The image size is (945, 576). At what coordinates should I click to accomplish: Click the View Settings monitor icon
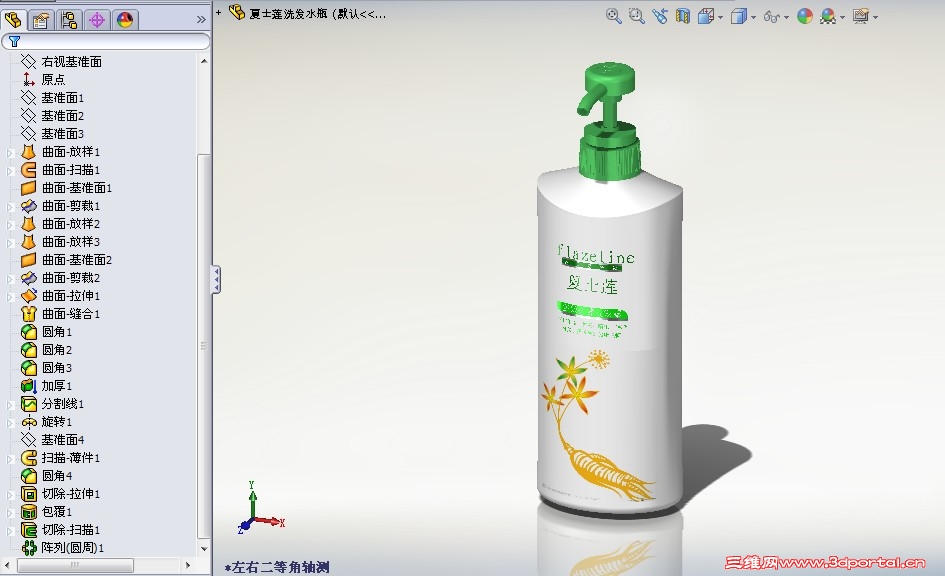tap(861, 16)
